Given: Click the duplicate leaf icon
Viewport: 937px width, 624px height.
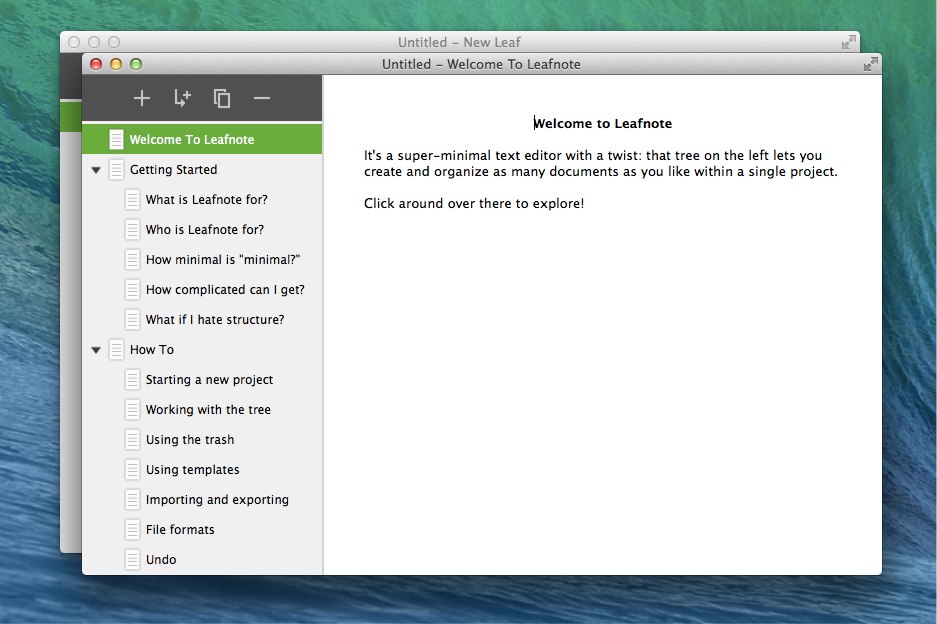Looking at the screenshot, I should pos(222,99).
